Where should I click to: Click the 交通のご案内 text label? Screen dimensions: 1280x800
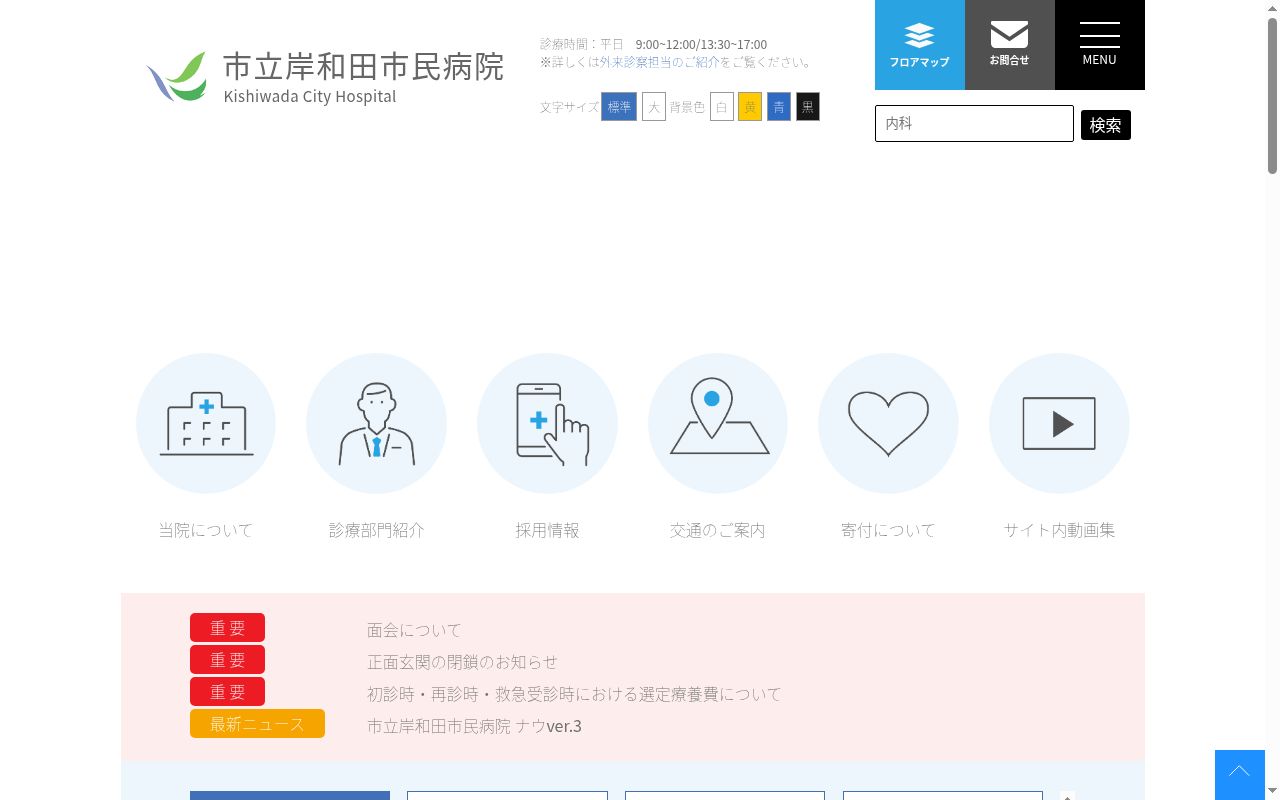point(718,531)
